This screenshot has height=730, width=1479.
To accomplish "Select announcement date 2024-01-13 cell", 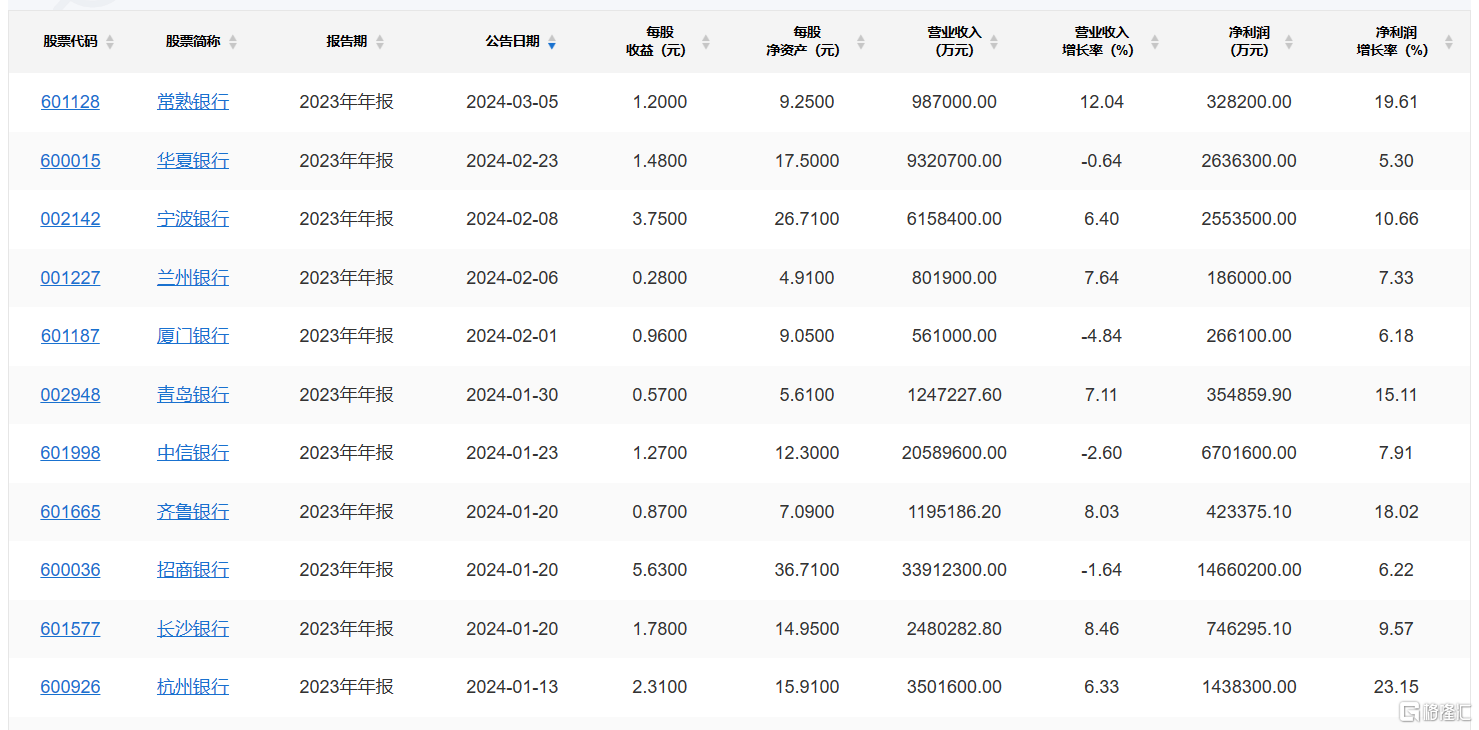I will pos(512,687).
